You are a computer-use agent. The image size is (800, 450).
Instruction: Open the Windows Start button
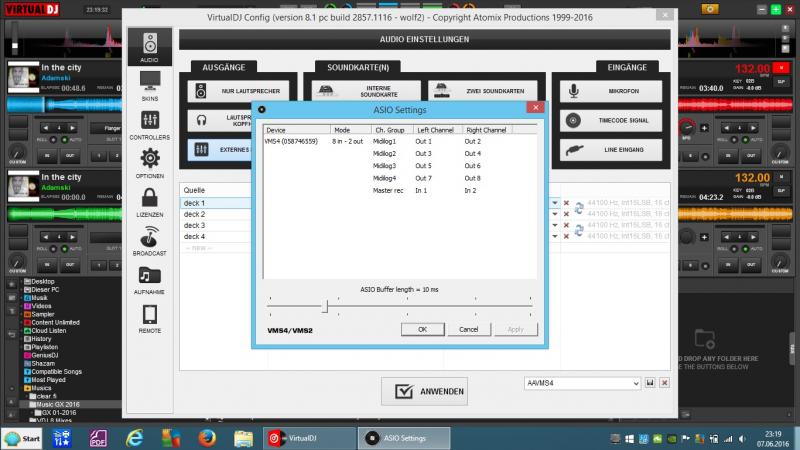[x=21, y=438]
